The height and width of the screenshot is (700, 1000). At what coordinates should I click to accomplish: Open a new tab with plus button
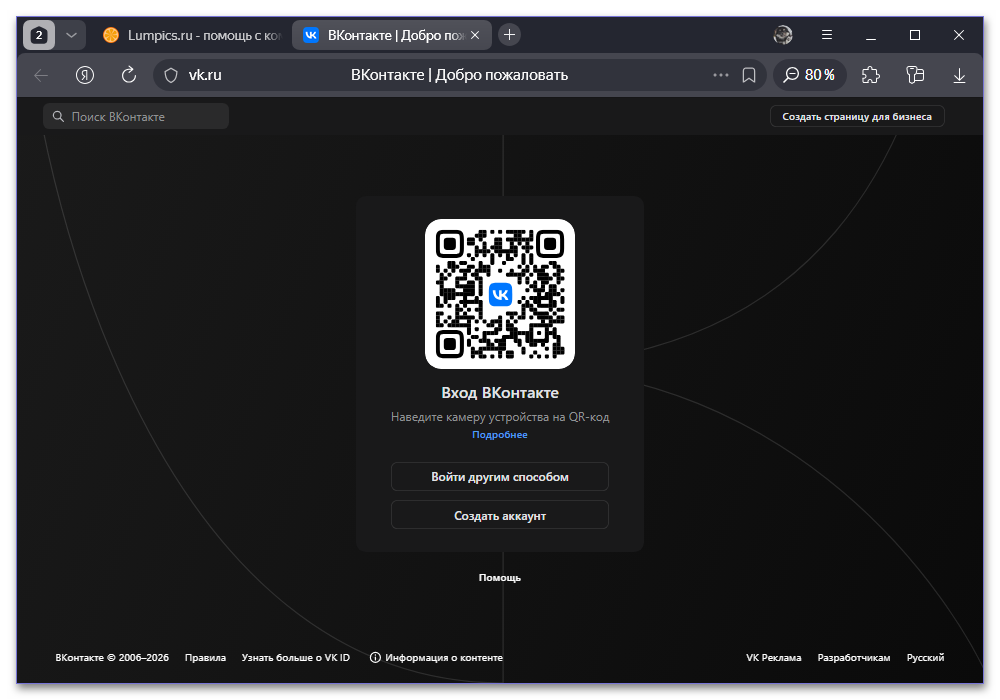(509, 35)
